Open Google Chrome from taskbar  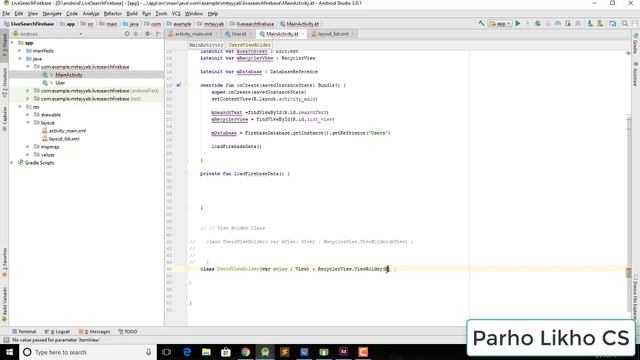[246, 352]
